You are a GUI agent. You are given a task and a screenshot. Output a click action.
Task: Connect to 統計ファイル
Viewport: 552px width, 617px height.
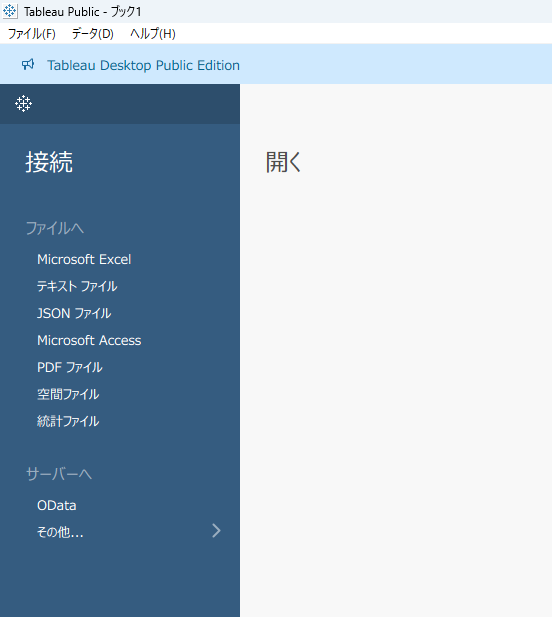coord(68,421)
